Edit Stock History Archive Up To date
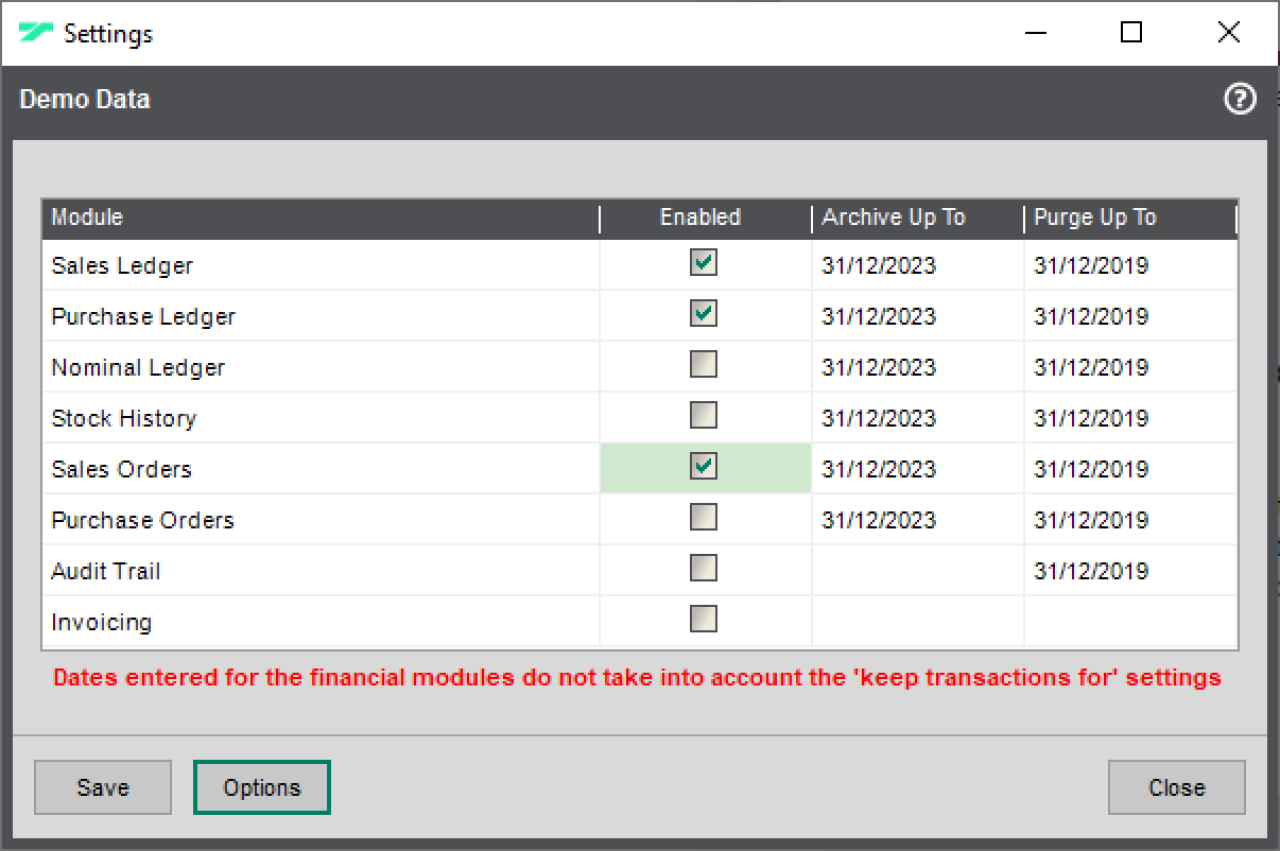This screenshot has width=1280, height=851. point(917,419)
